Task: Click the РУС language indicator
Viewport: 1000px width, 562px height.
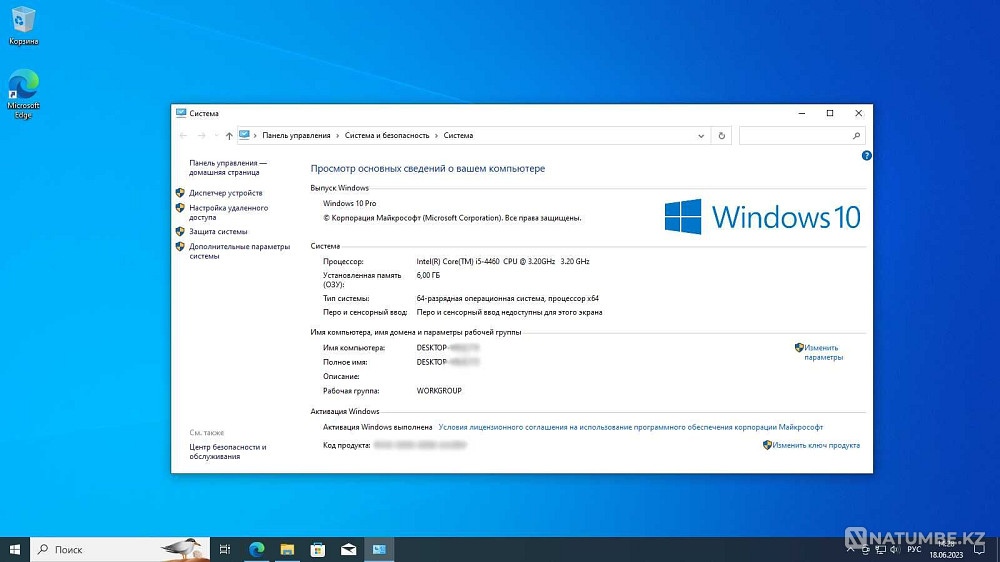Action: 914,549
